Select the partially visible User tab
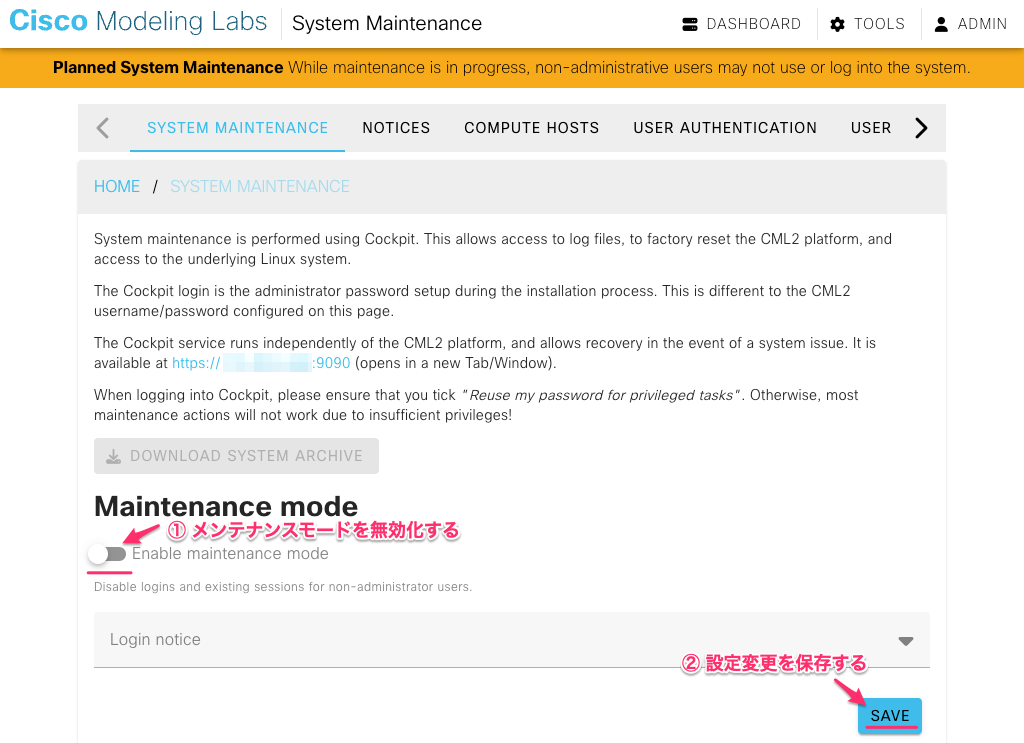1024x743 pixels. point(871,128)
